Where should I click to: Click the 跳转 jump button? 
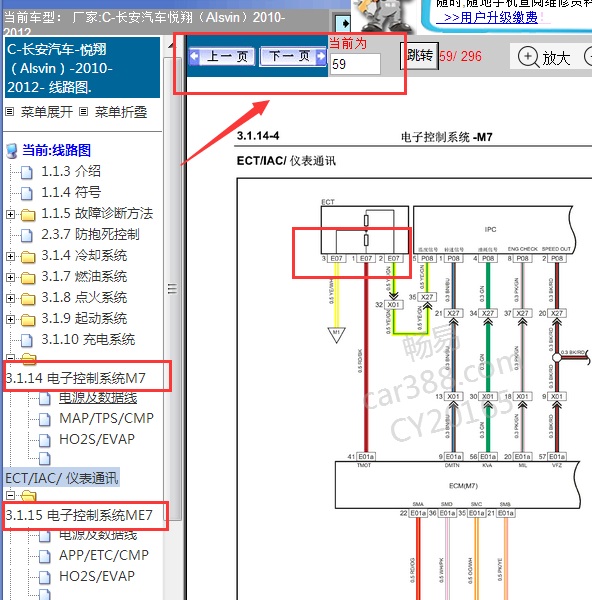coord(419,56)
